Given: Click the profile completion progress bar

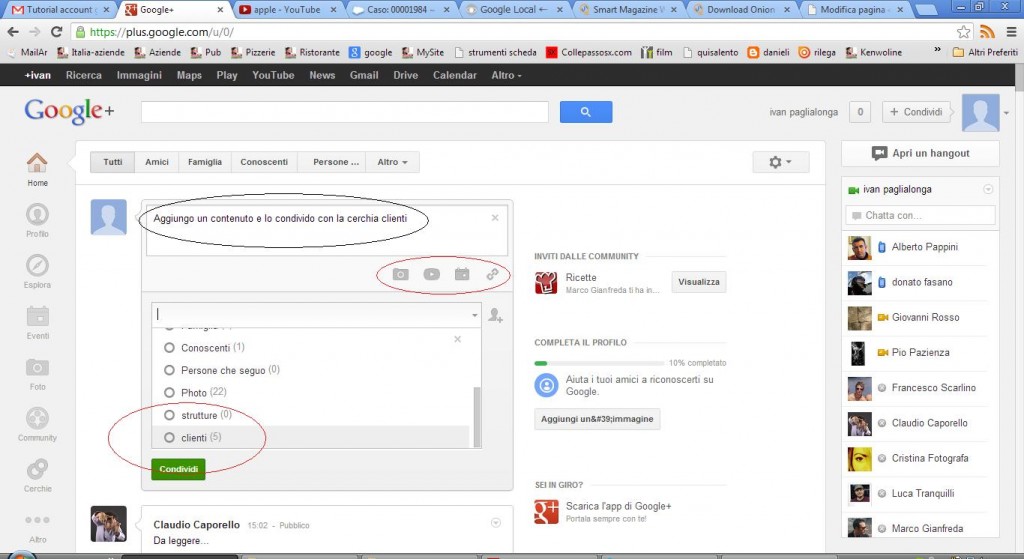Looking at the screenshot, I should coord(600,363).
